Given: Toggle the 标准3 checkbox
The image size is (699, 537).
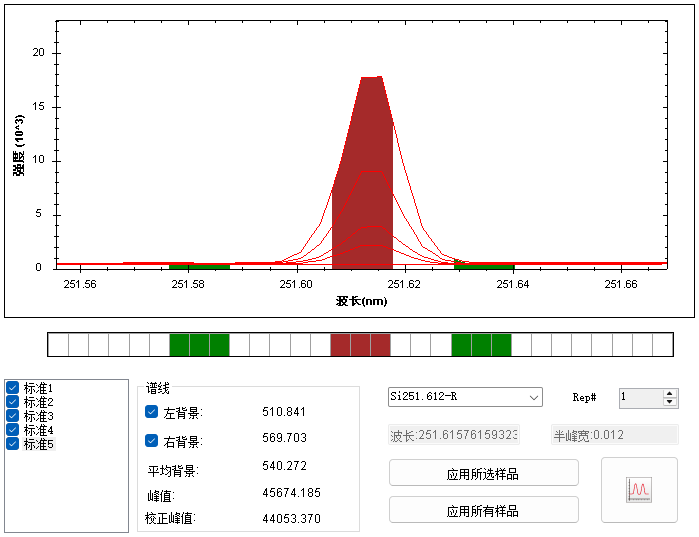Looking at the screenshot, I should click(x=12, y=416).
